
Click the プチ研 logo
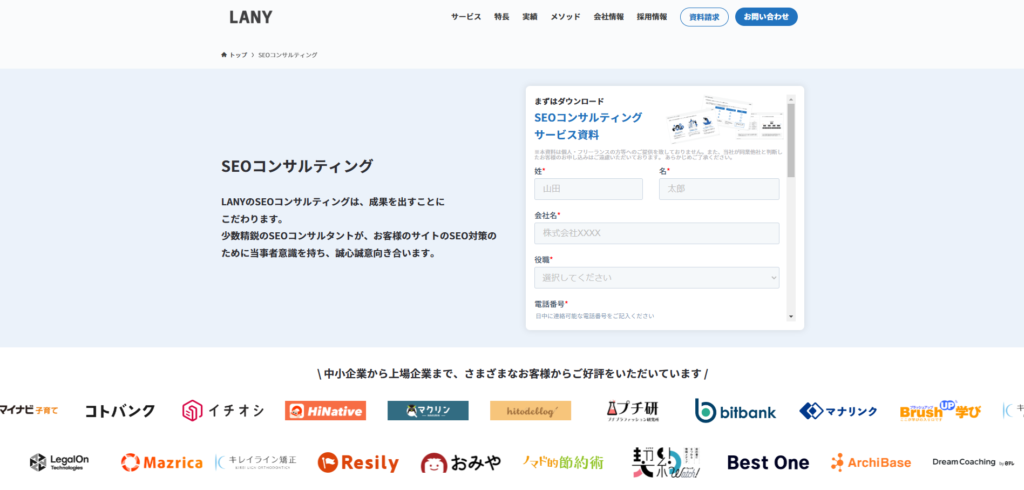tap(633, 411)
